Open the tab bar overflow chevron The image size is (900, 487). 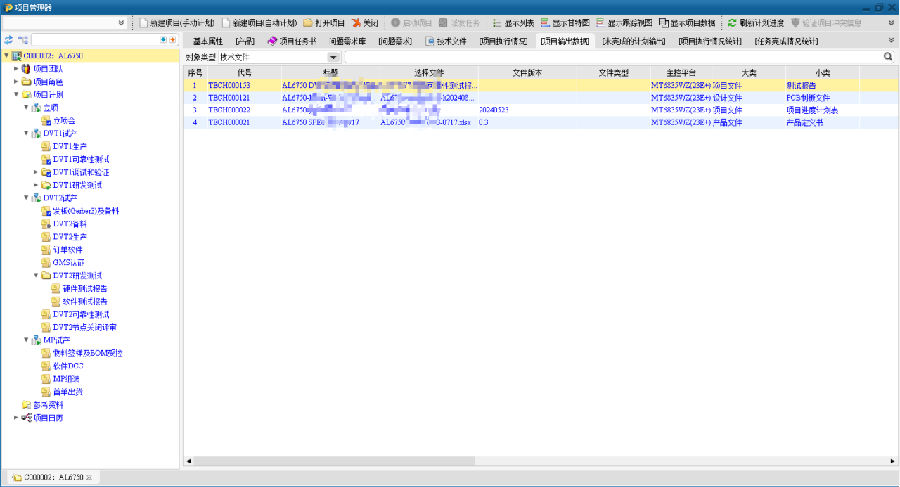pos(891,41)
